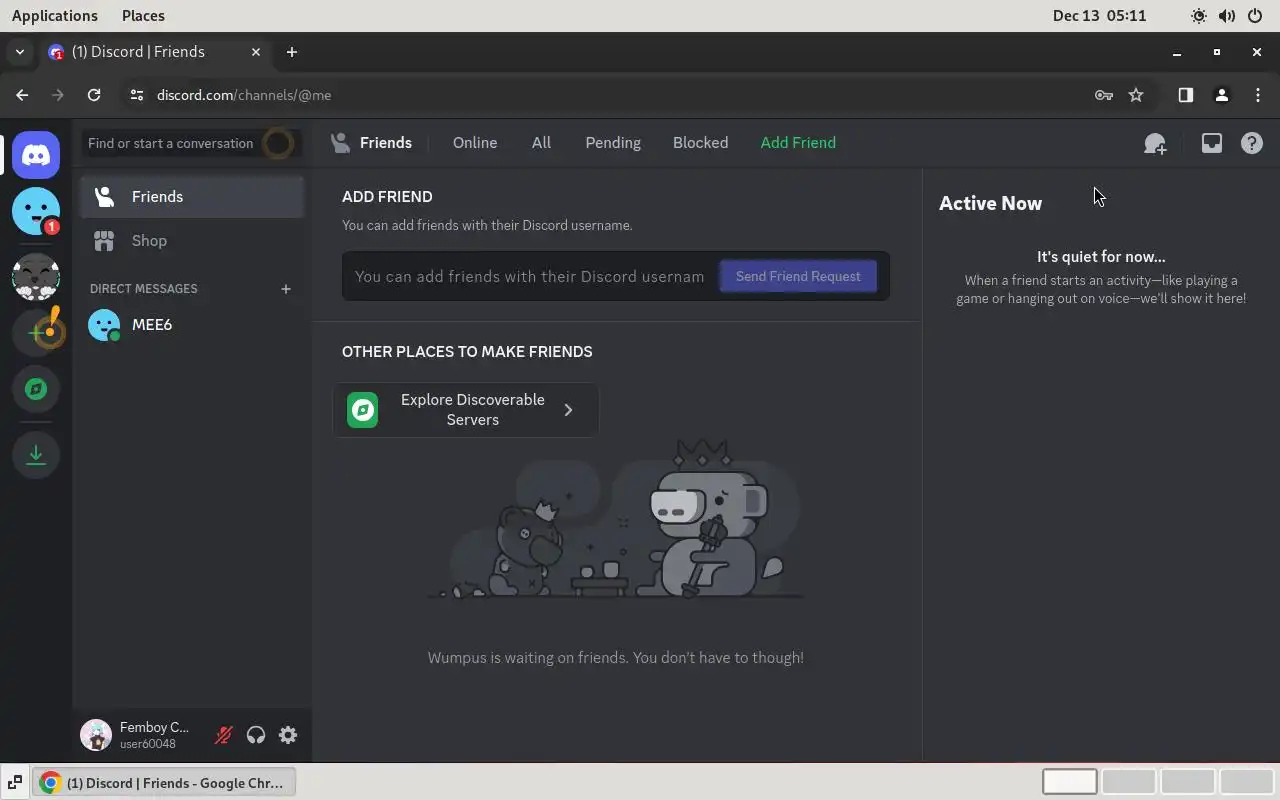Bookmark this page with star icon

pos(1136,95)
